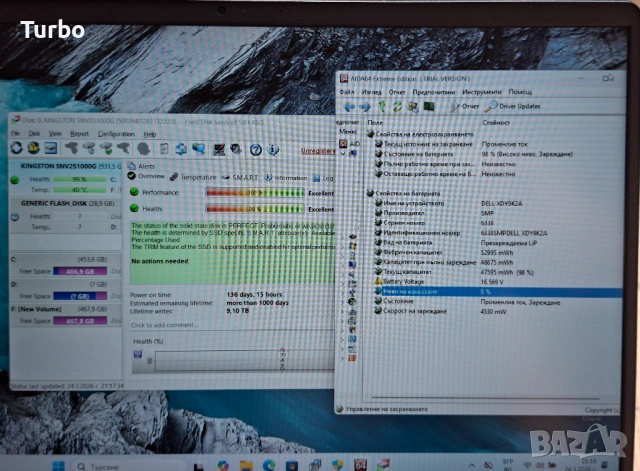This screenshot has width=640, height=471.
Task: Collapse the computer node in AIDA64 tree
Action: click(x=343, y=153)
